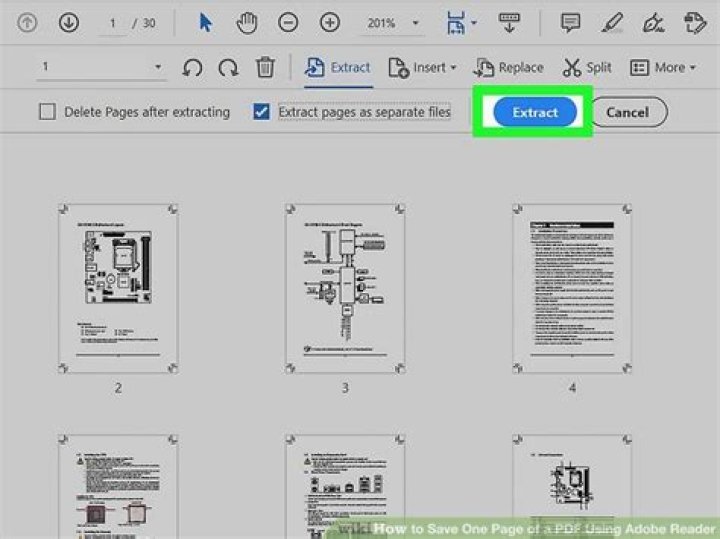Zoom in with the plus icon
Viewport: 720px width, 539px height.
[x=330, y=22]
